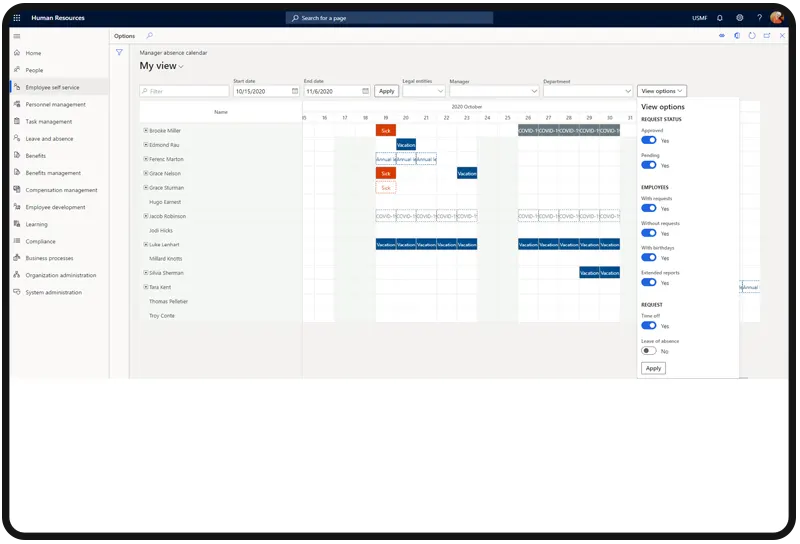Open Leave and absence in sidebar
The image size is (800, 544).
coord(48,139)
